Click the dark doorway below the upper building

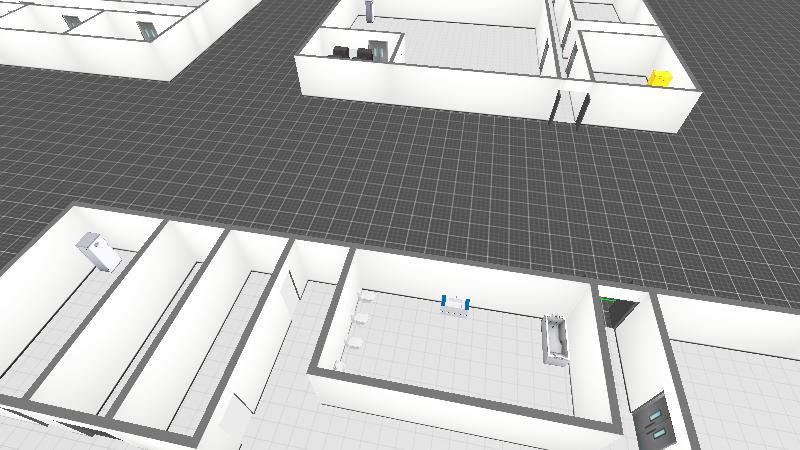(x=567, y=104)
